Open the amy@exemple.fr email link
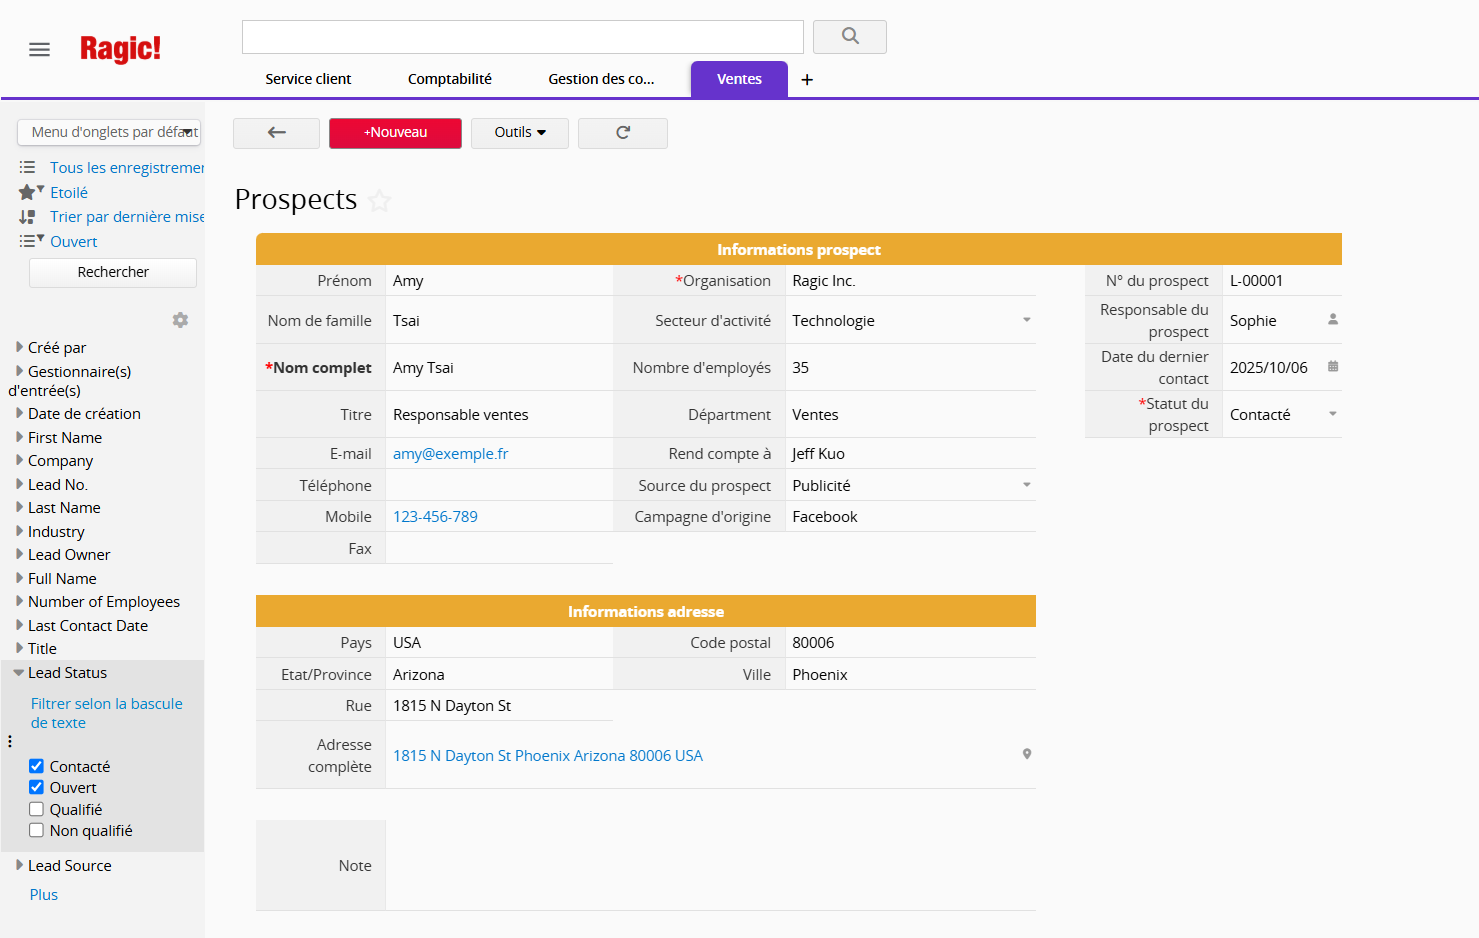This screenshot has width=1479, height=938. tap(450, 454)
